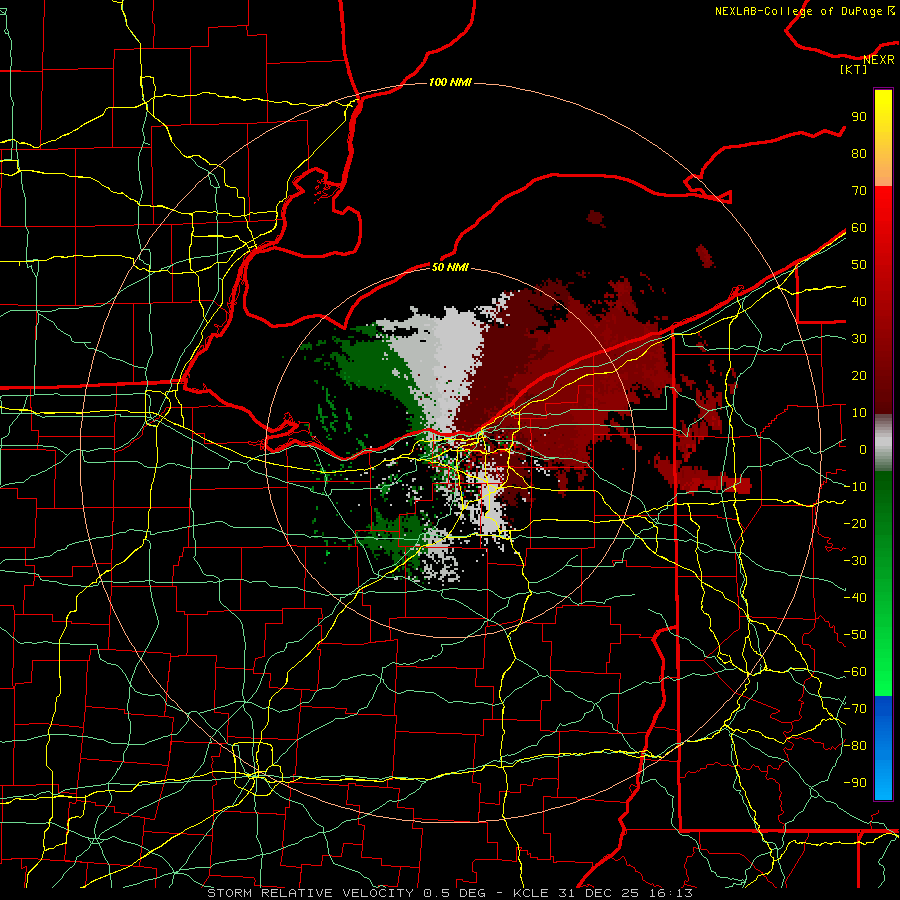Image resolution: width=900 pixels, height=900 pixels.
Task: Click the 100 NMI range ring label
Action: pyautogui.click(x=450, y=83)
